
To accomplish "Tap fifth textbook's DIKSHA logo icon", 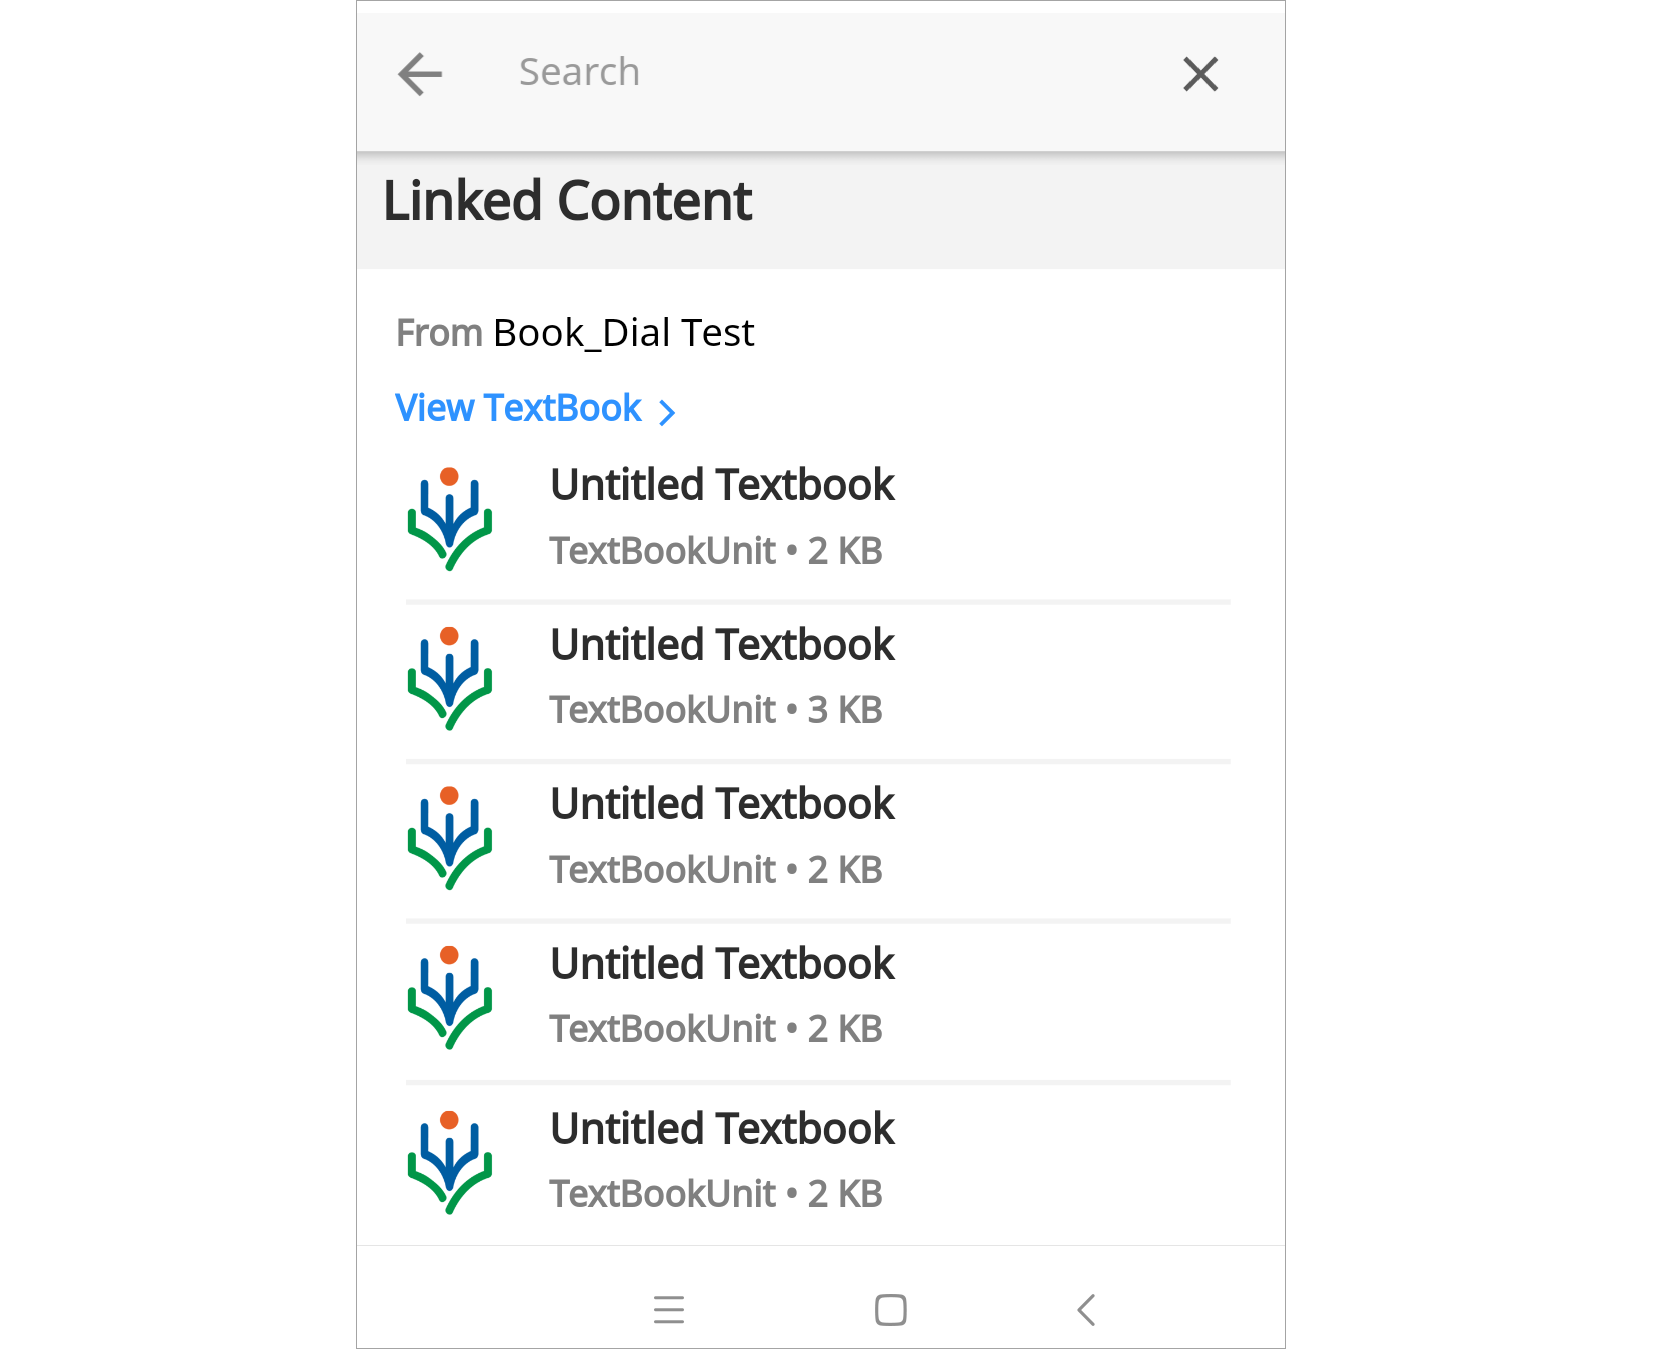I will click(x=450, y=1163).
